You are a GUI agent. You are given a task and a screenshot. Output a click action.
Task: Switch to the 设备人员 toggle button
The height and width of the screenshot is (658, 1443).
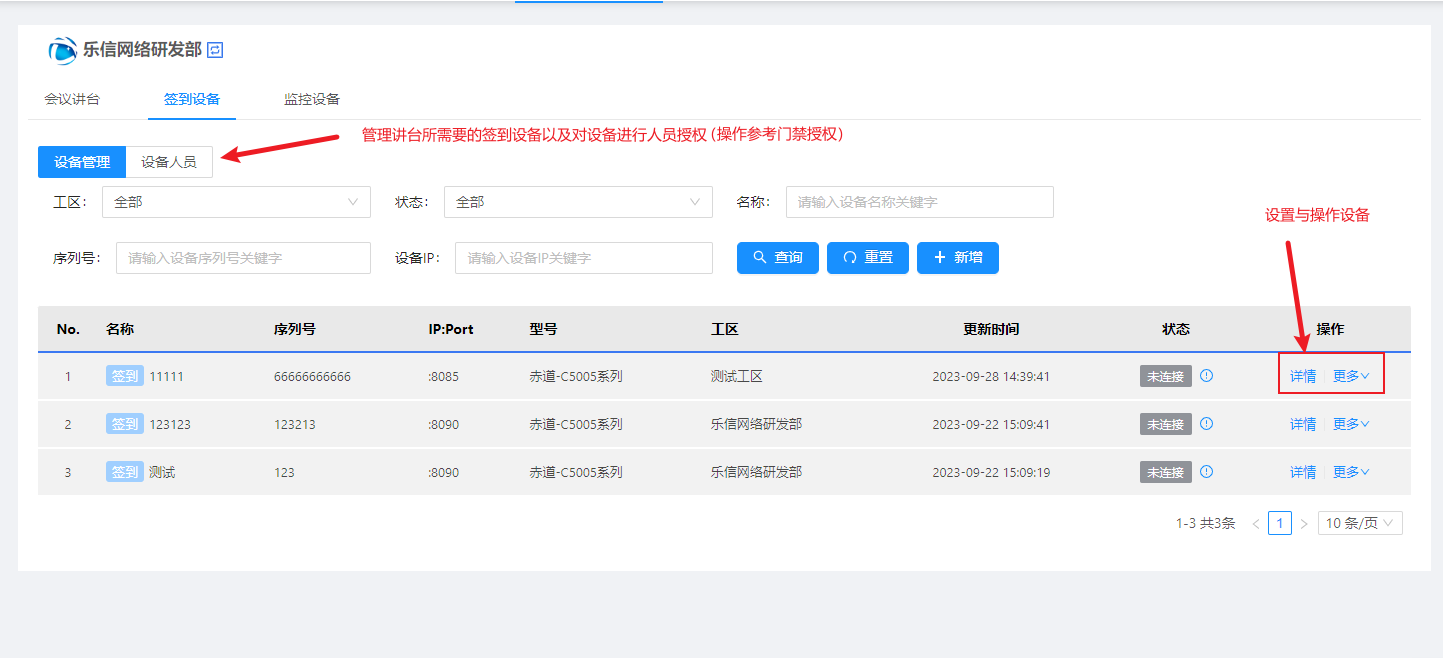(x=169, y=162)
